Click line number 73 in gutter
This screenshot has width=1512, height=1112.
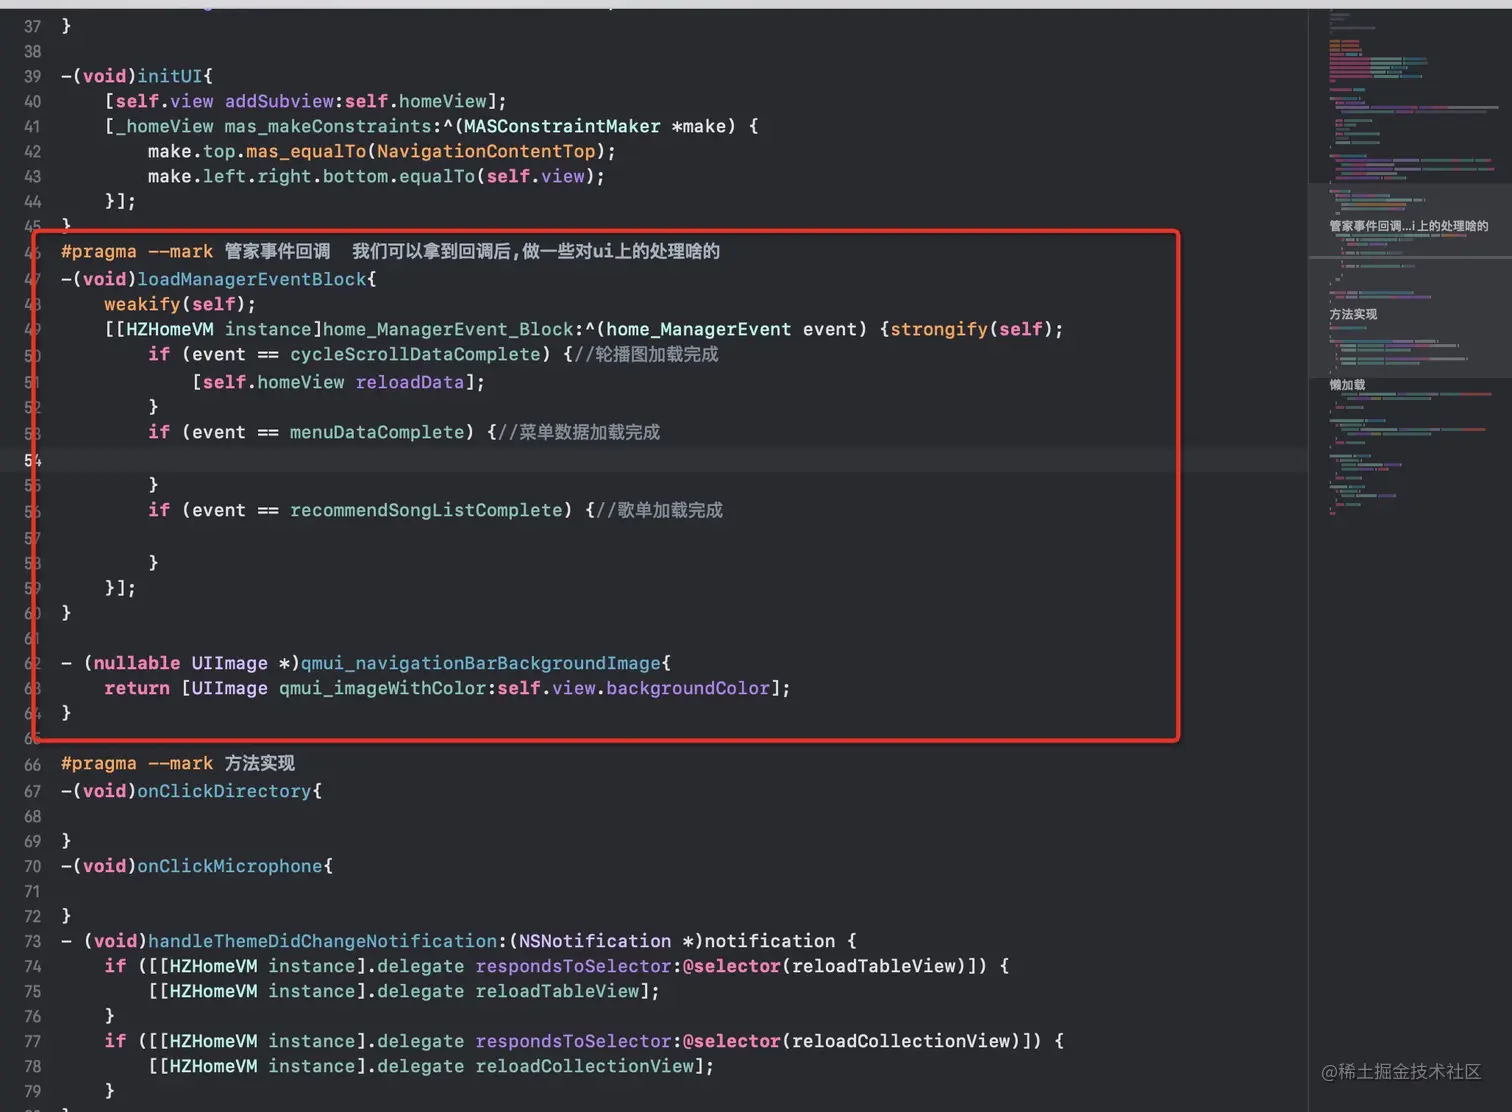tap(33, 941)
